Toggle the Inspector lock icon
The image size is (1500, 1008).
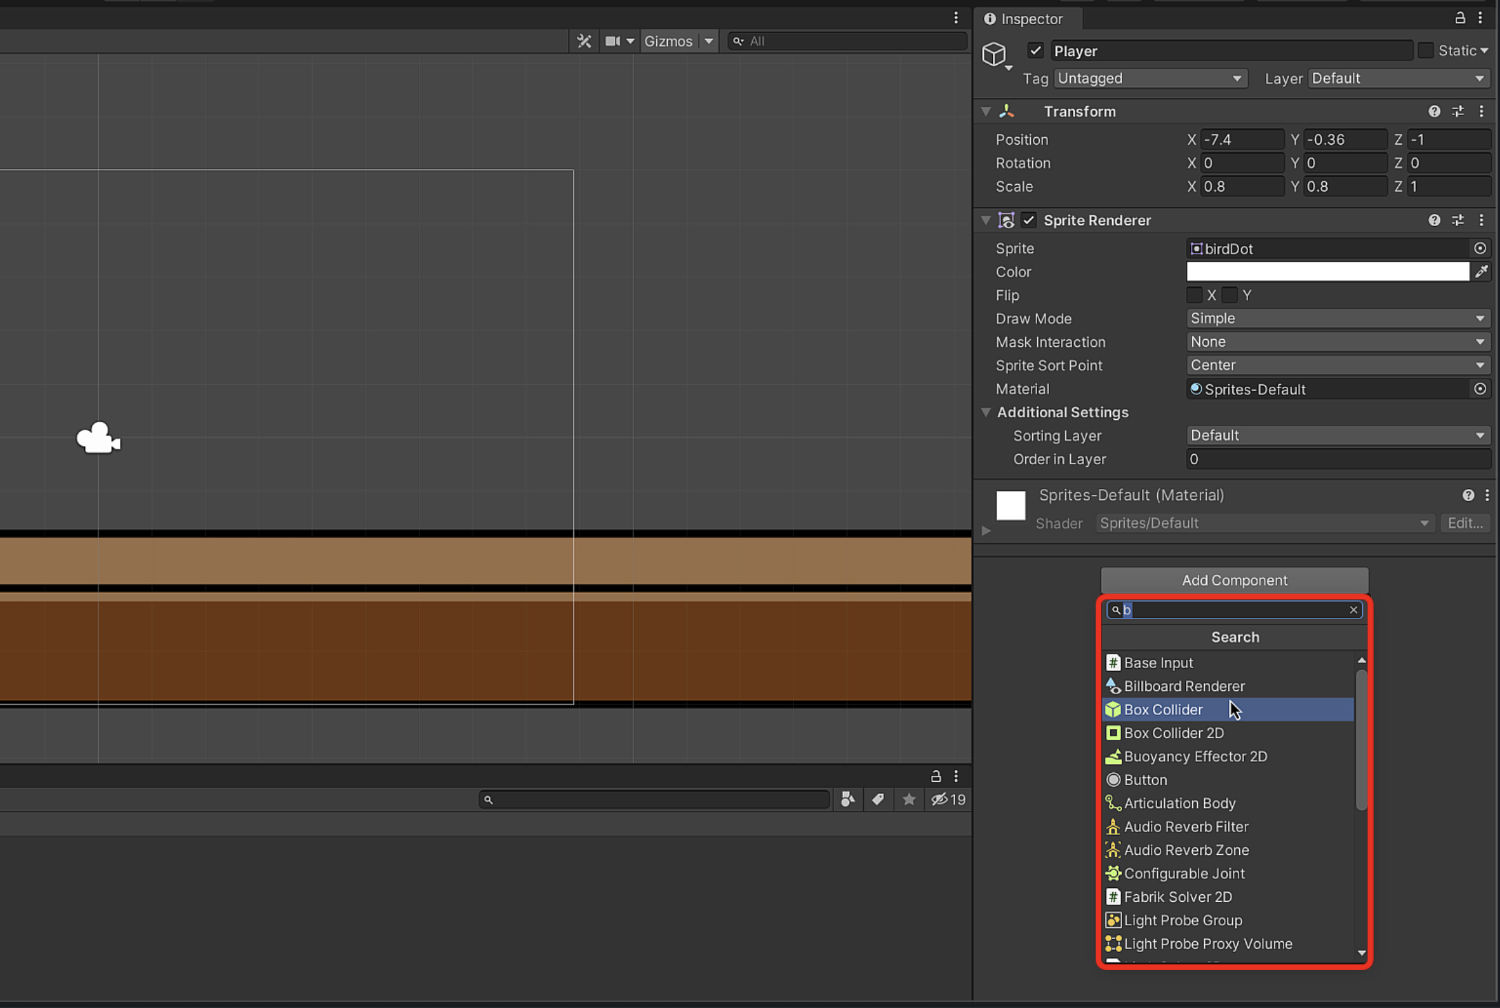pos(1460,18)
